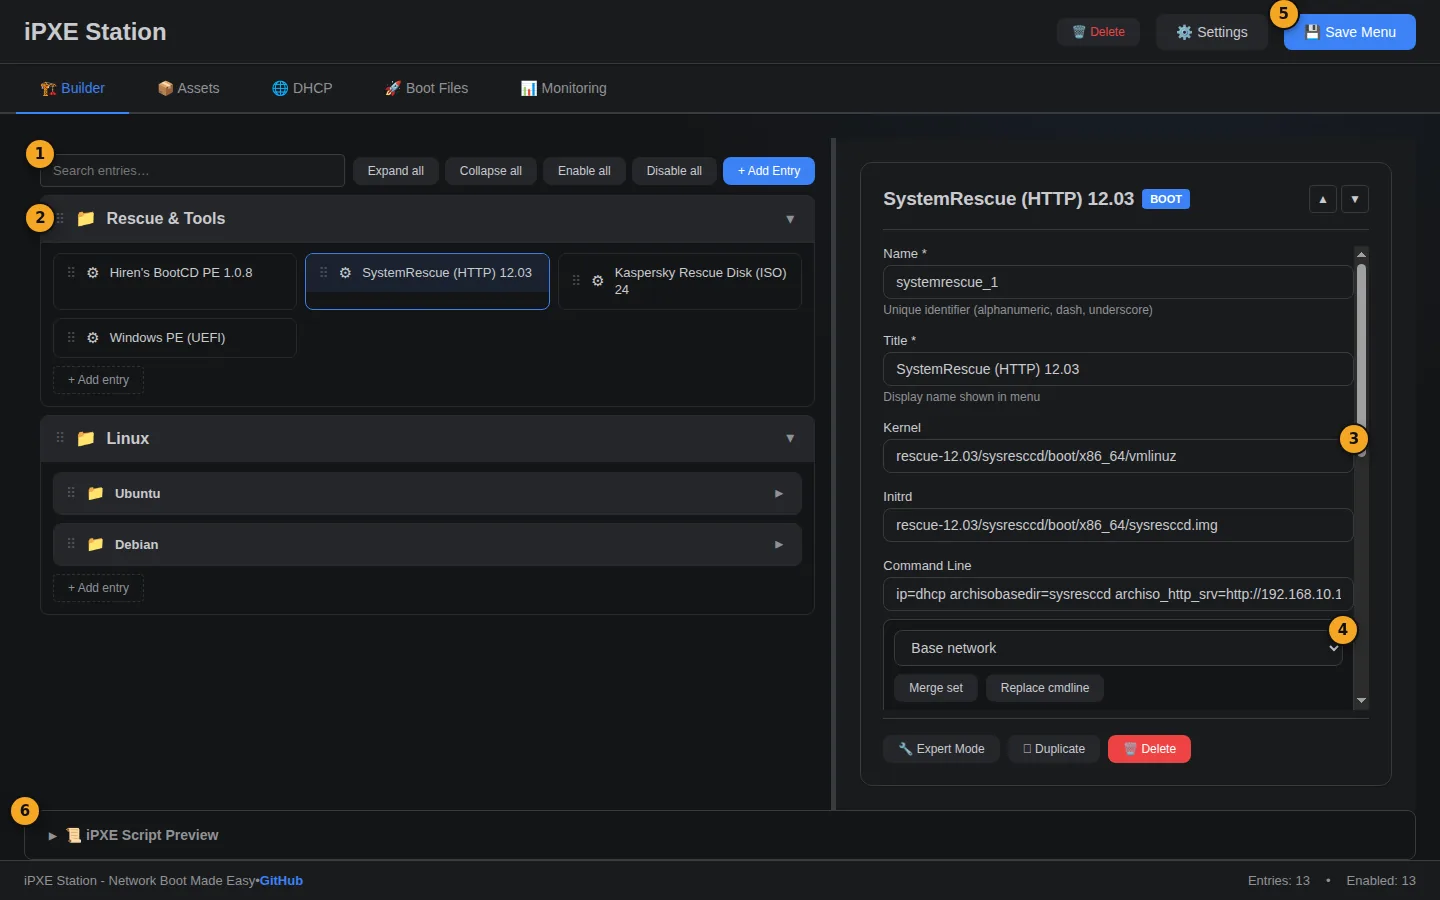Image resolution: width=1440 pixels, height=900 pixels.
Task: Click the top-bar Delete button
Action: 1098,32
